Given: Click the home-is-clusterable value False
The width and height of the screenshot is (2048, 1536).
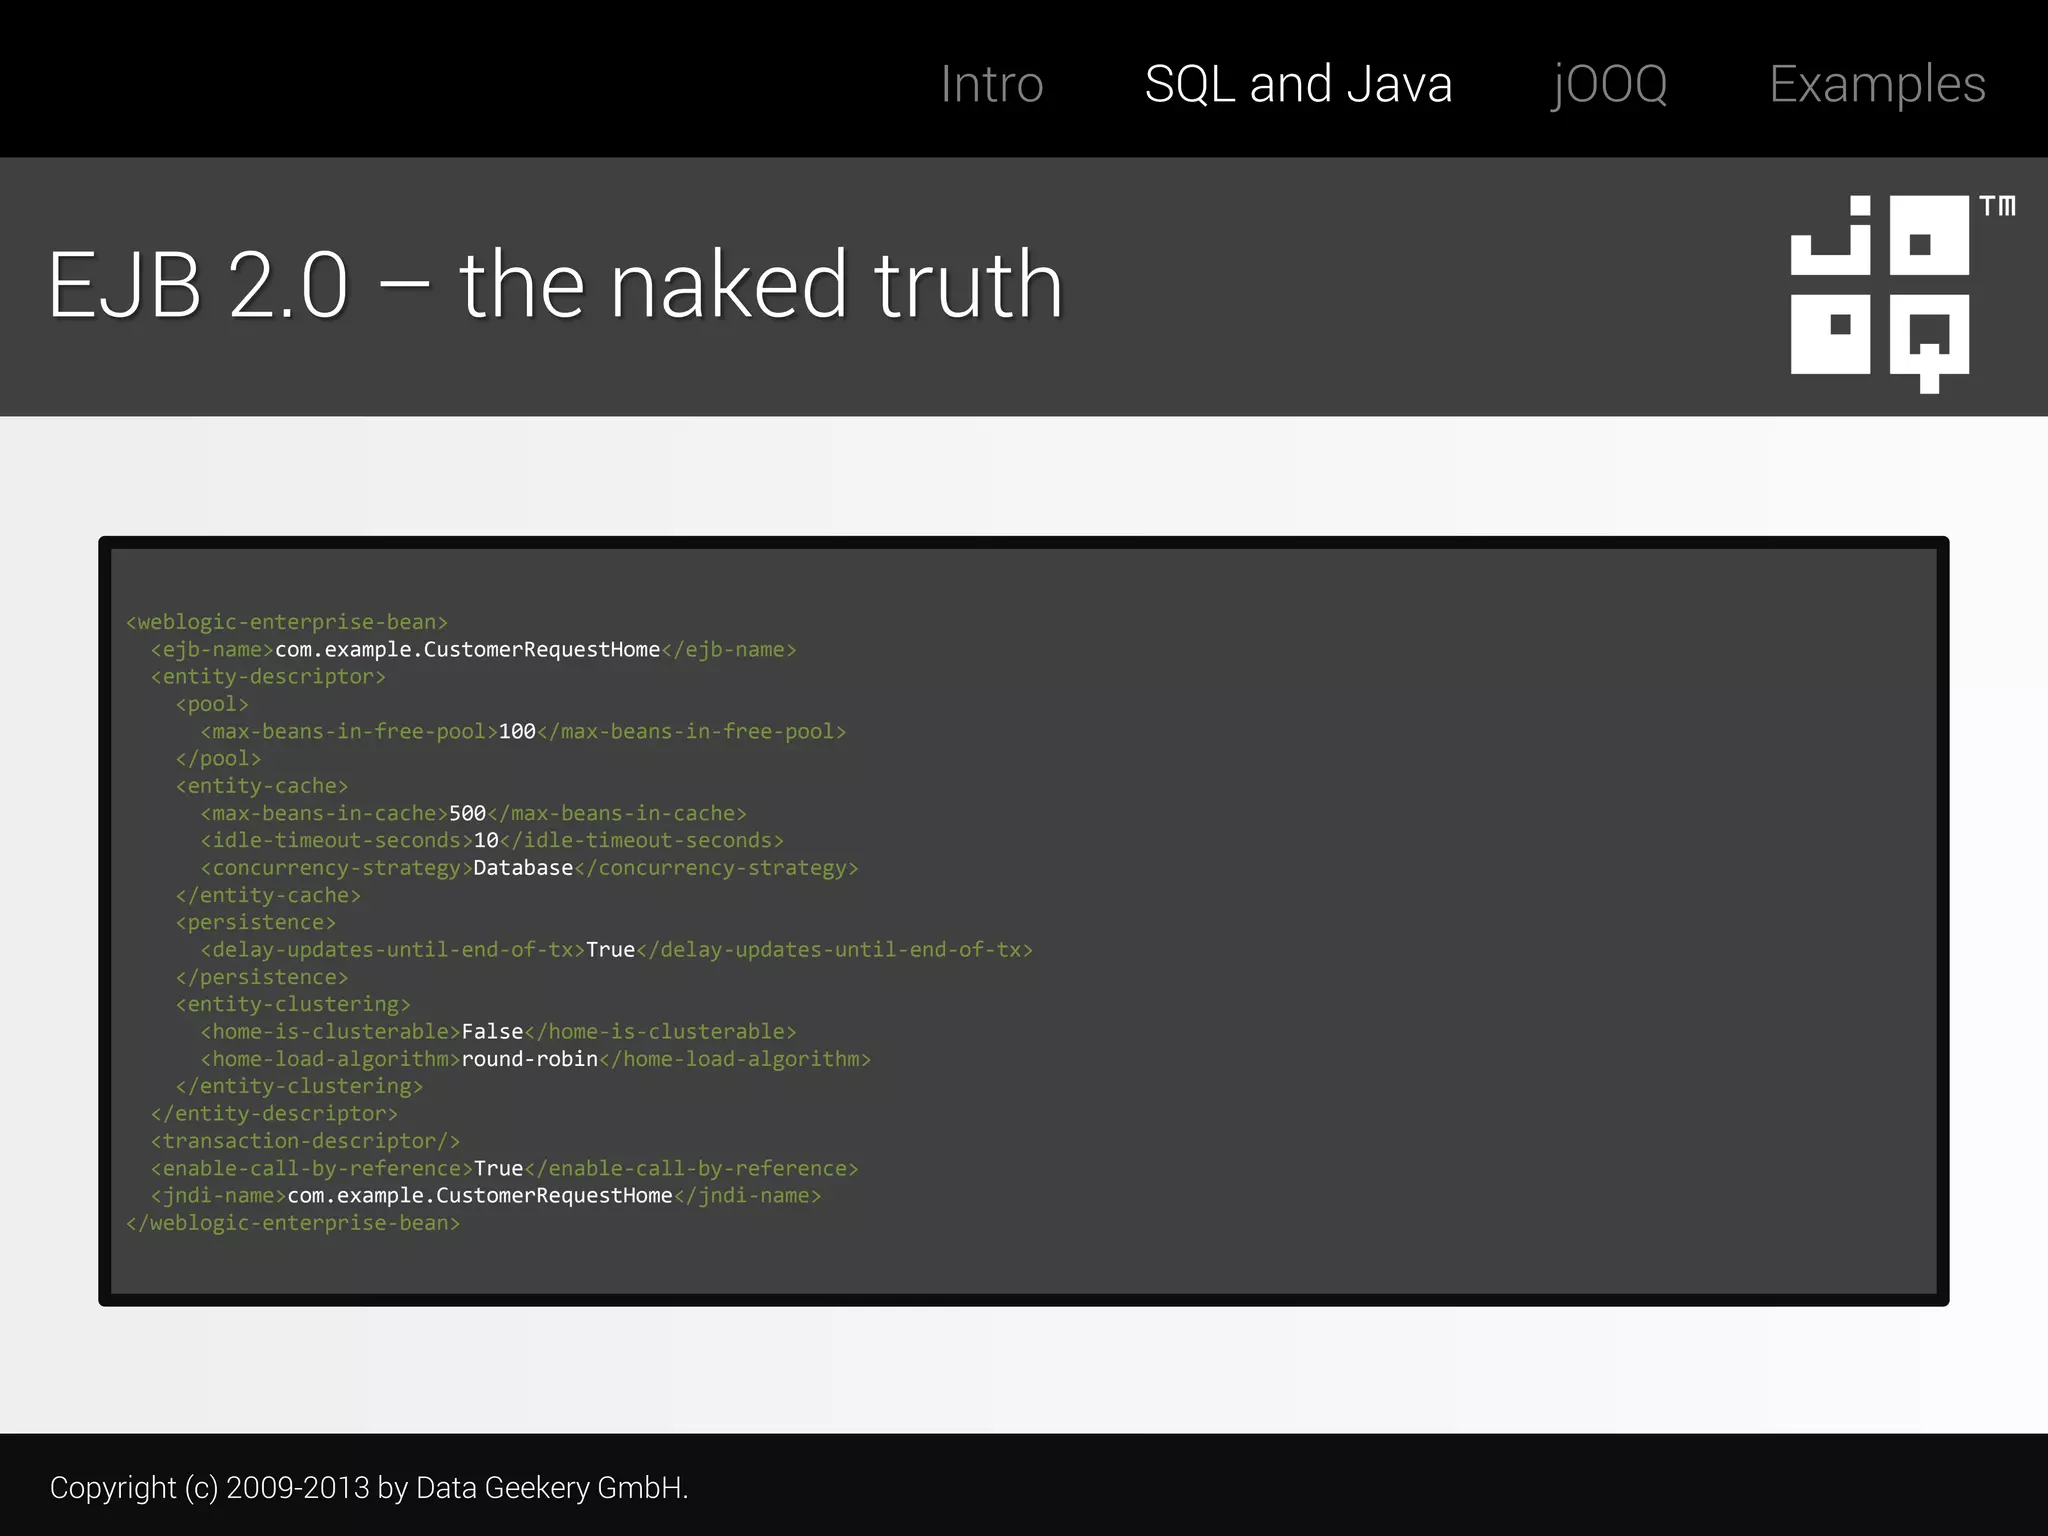Looking at the screenshot, I should point(492,1032).
